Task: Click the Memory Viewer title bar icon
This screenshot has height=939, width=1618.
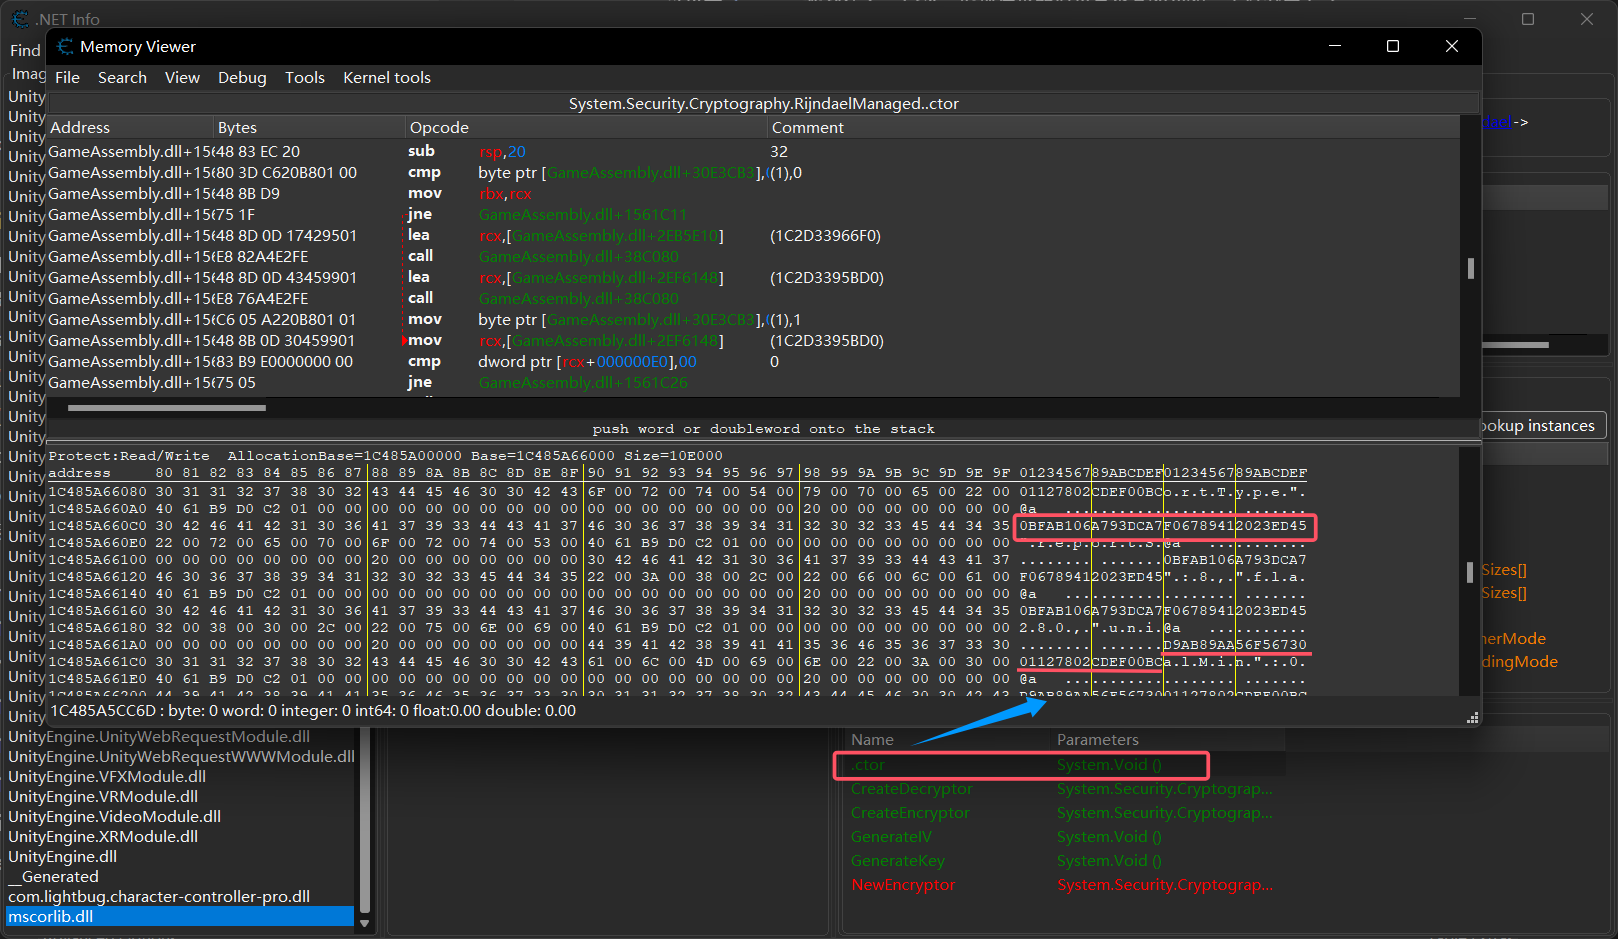Action: [65, 47]
